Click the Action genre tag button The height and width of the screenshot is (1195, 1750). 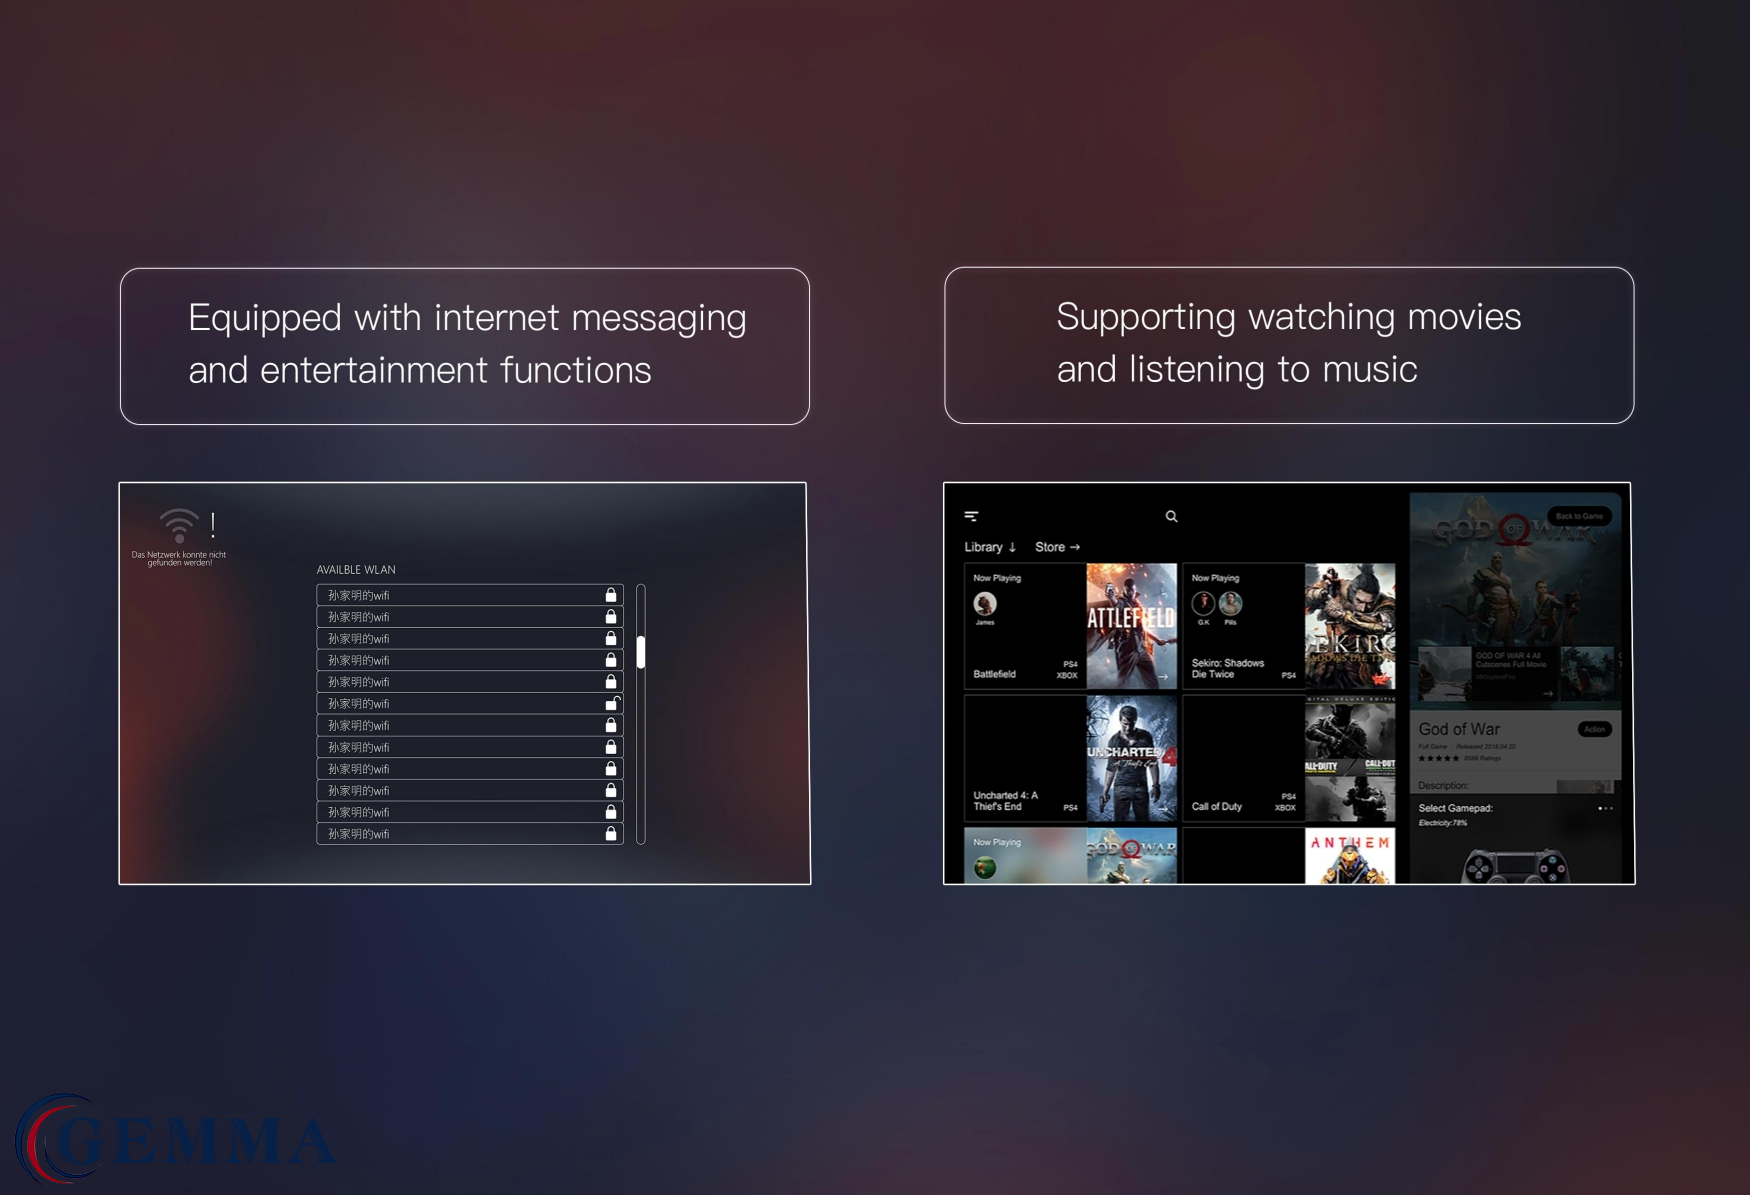point(1594,729)
